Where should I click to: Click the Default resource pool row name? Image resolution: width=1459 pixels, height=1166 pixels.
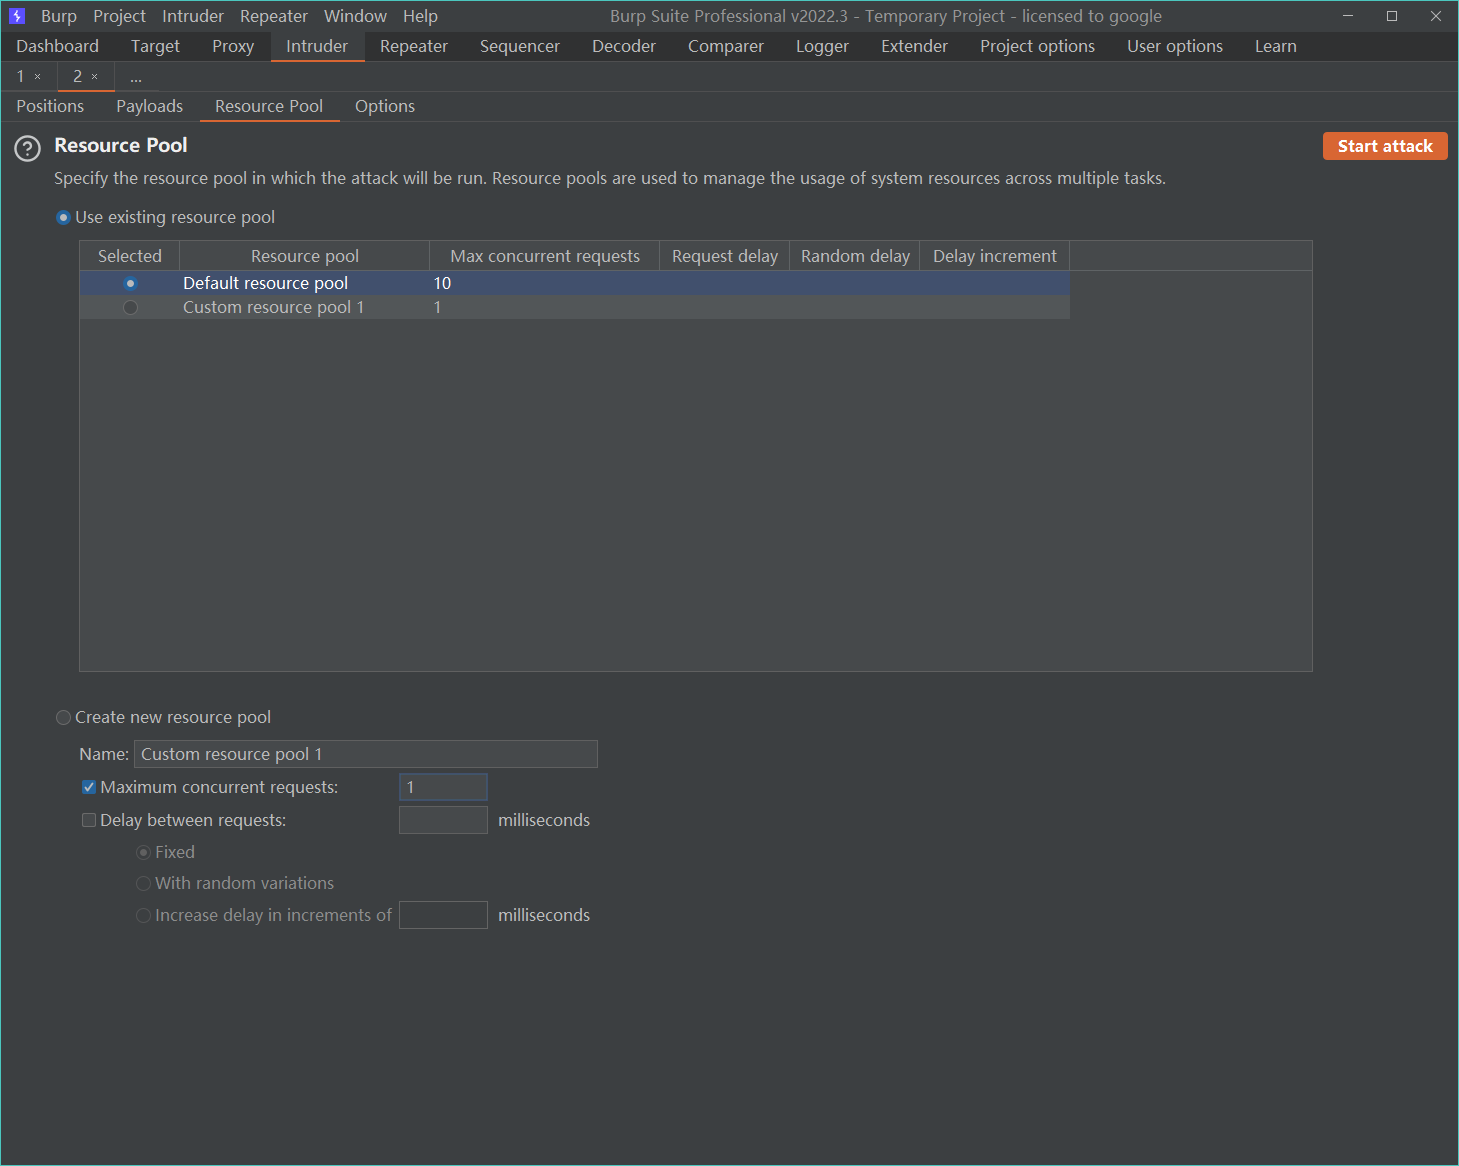pyautogui.click(x=265, y=283)
